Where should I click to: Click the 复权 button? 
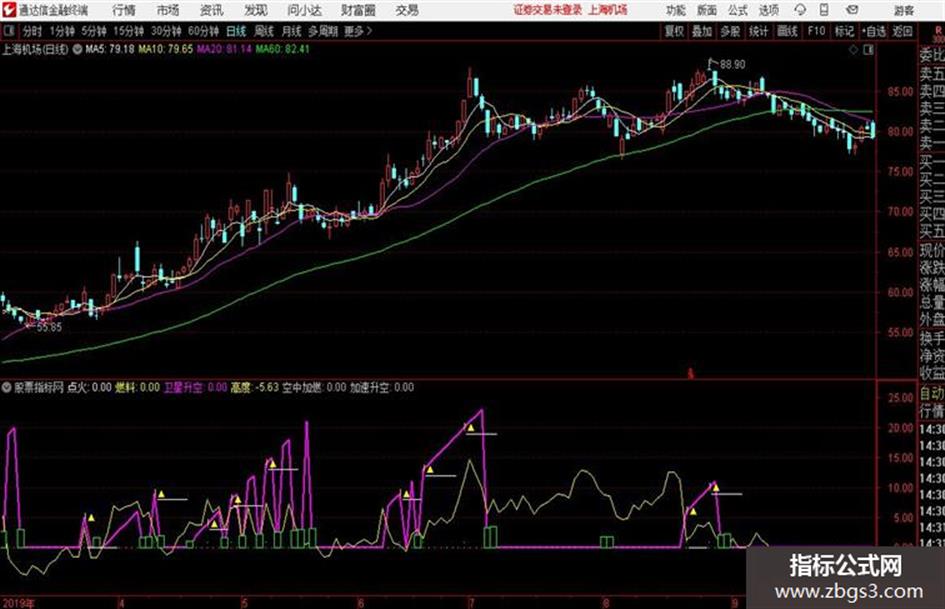[x=674, y=31]
